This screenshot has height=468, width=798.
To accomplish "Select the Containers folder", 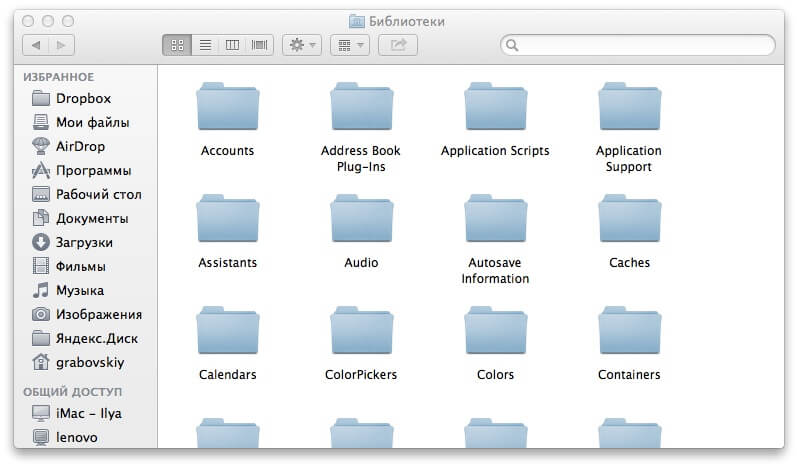I will pyautogui.click(x=630, y=343).
